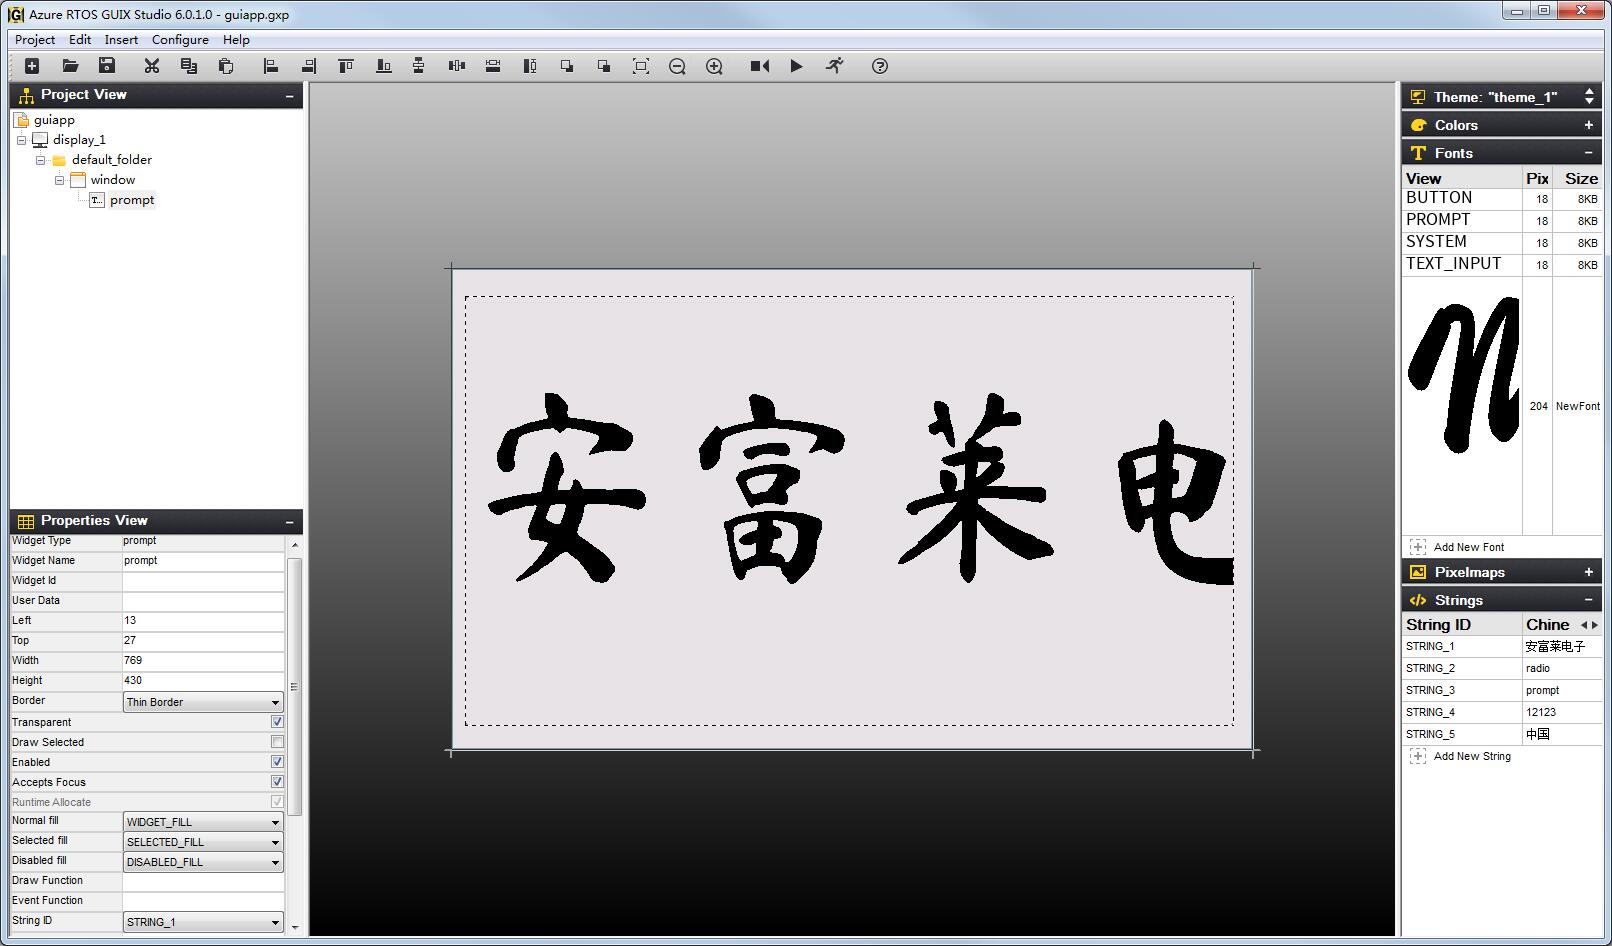Toggle the Enabled checkbox

click(277, 762)
